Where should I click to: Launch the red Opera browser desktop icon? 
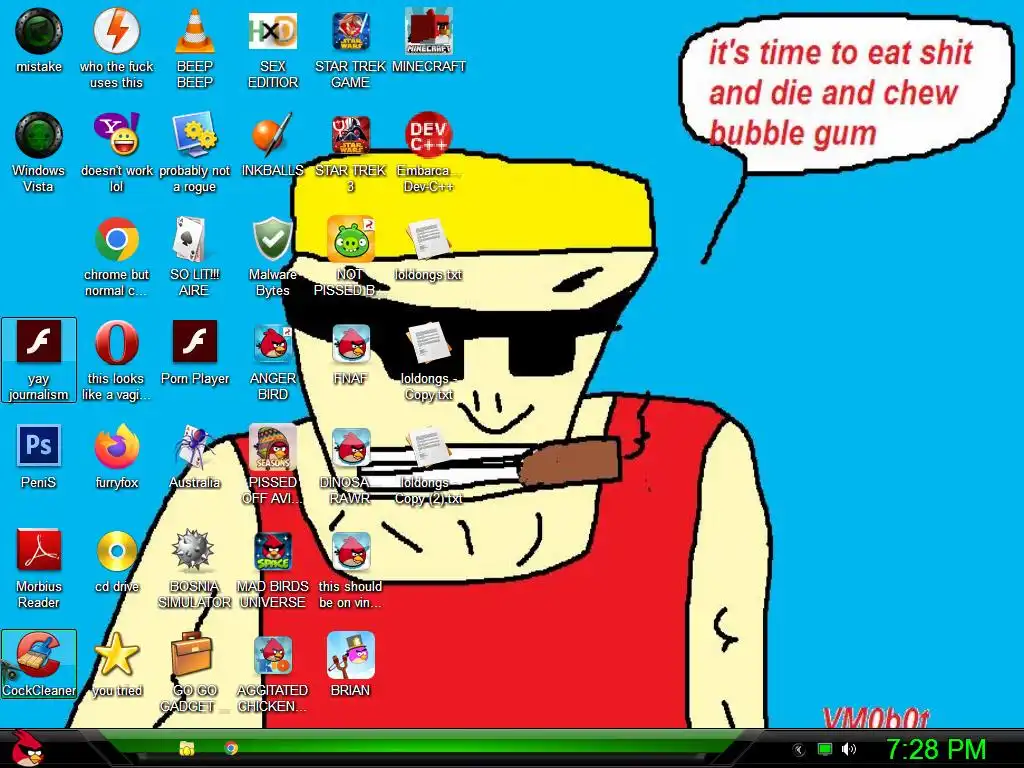click(116, 342)
